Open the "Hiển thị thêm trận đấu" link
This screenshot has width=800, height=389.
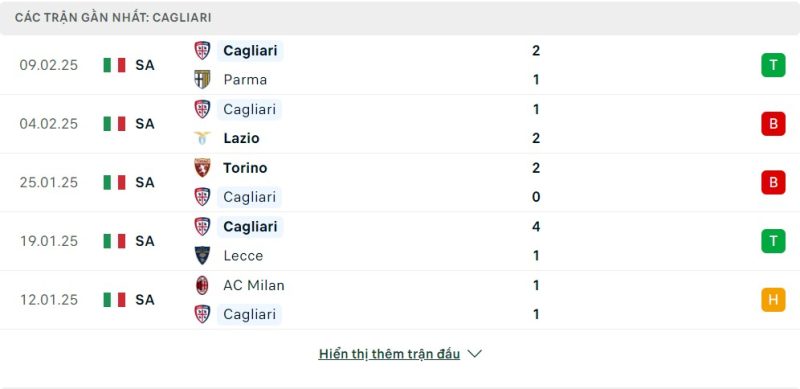[x=389, y=354]
